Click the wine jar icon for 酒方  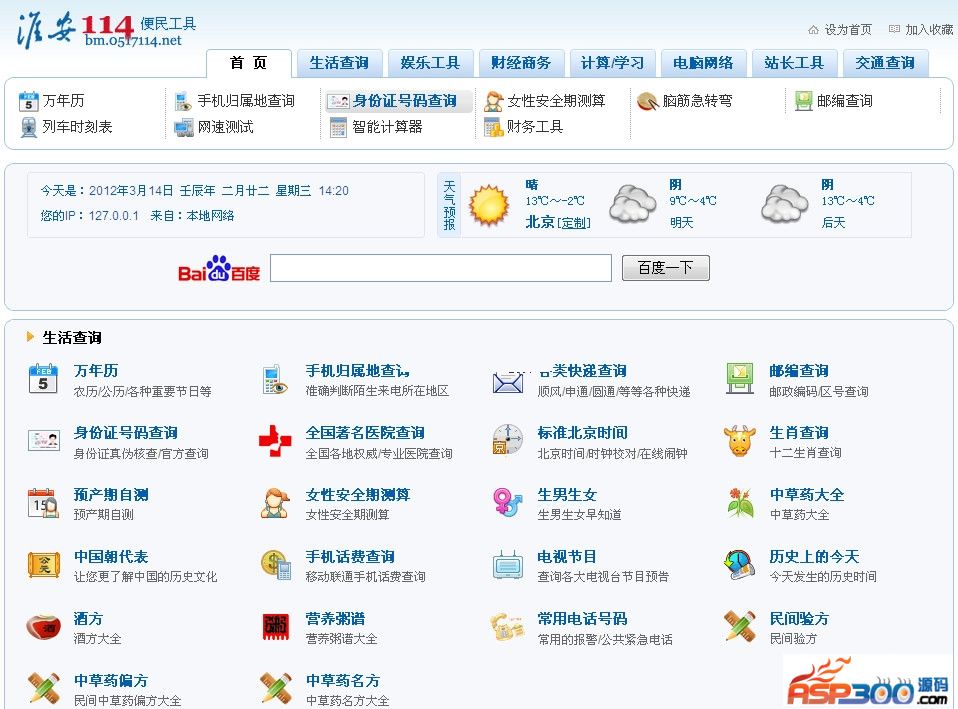point(43,626)
